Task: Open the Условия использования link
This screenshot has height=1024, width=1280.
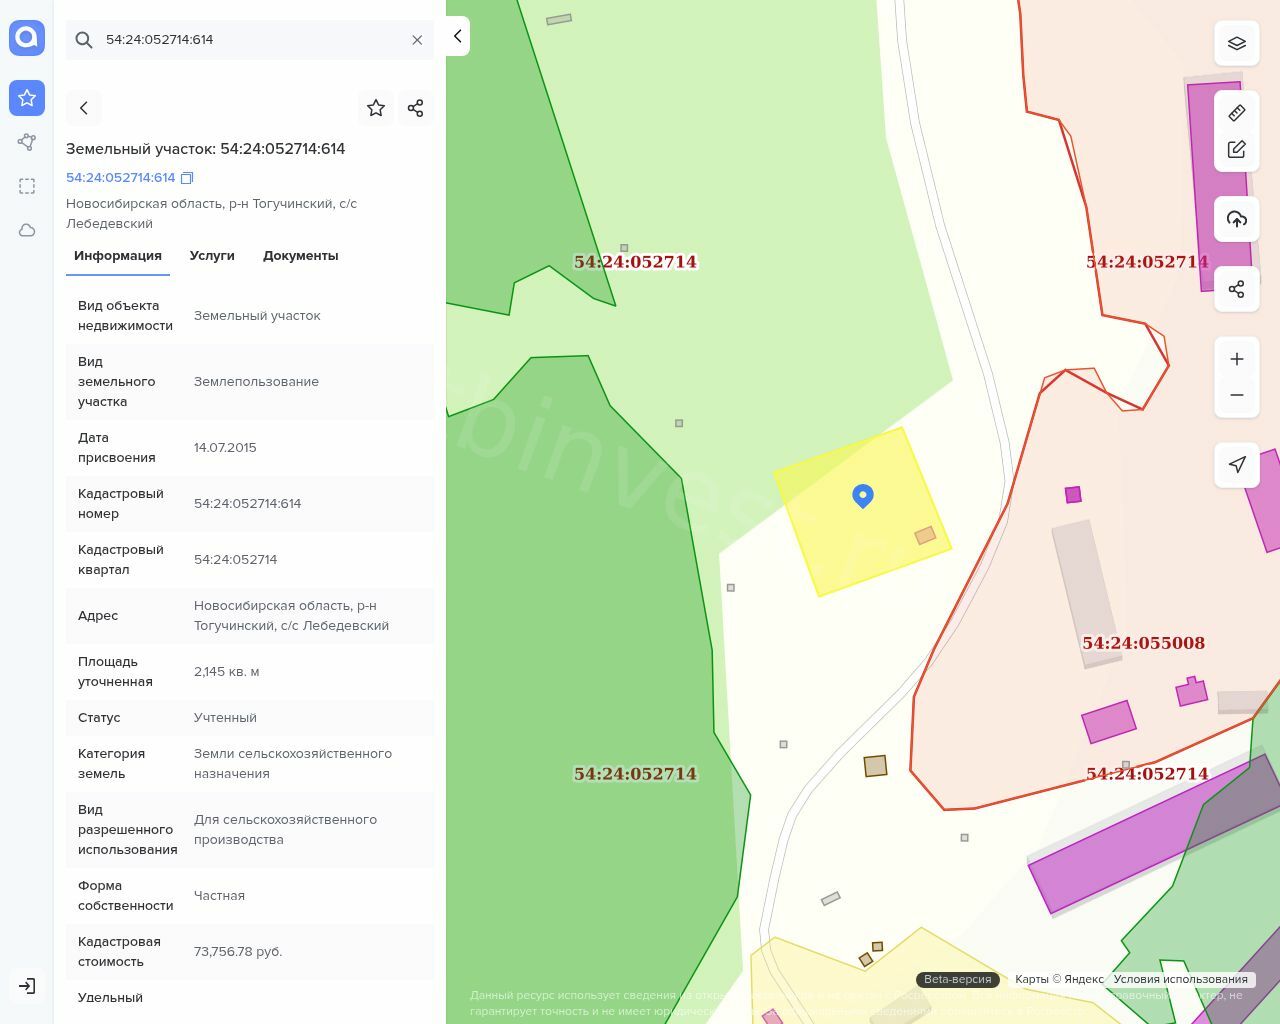Action: pos(1180,980)
